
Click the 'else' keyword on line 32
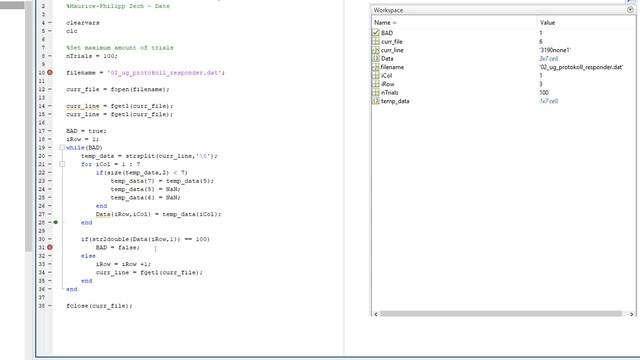[x=88, y=256]
